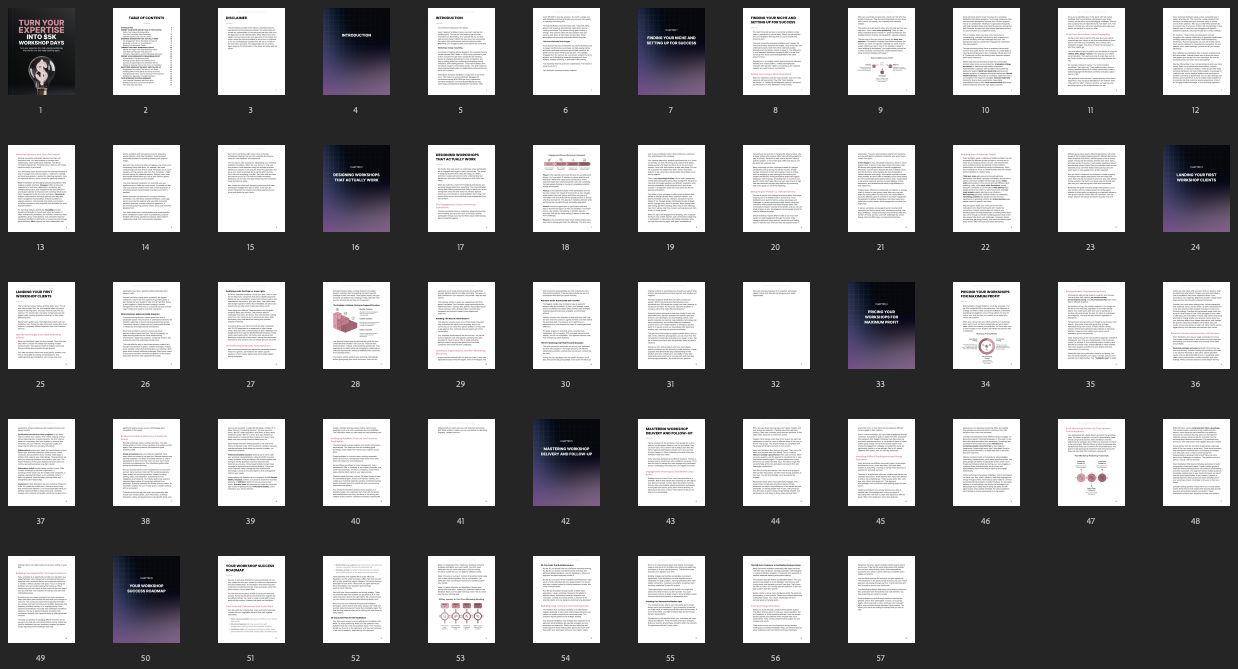Viewport: 1238px width, 669px height.
Task: Open page 9 thumbnail with small diagram
Action: (881, 52)
